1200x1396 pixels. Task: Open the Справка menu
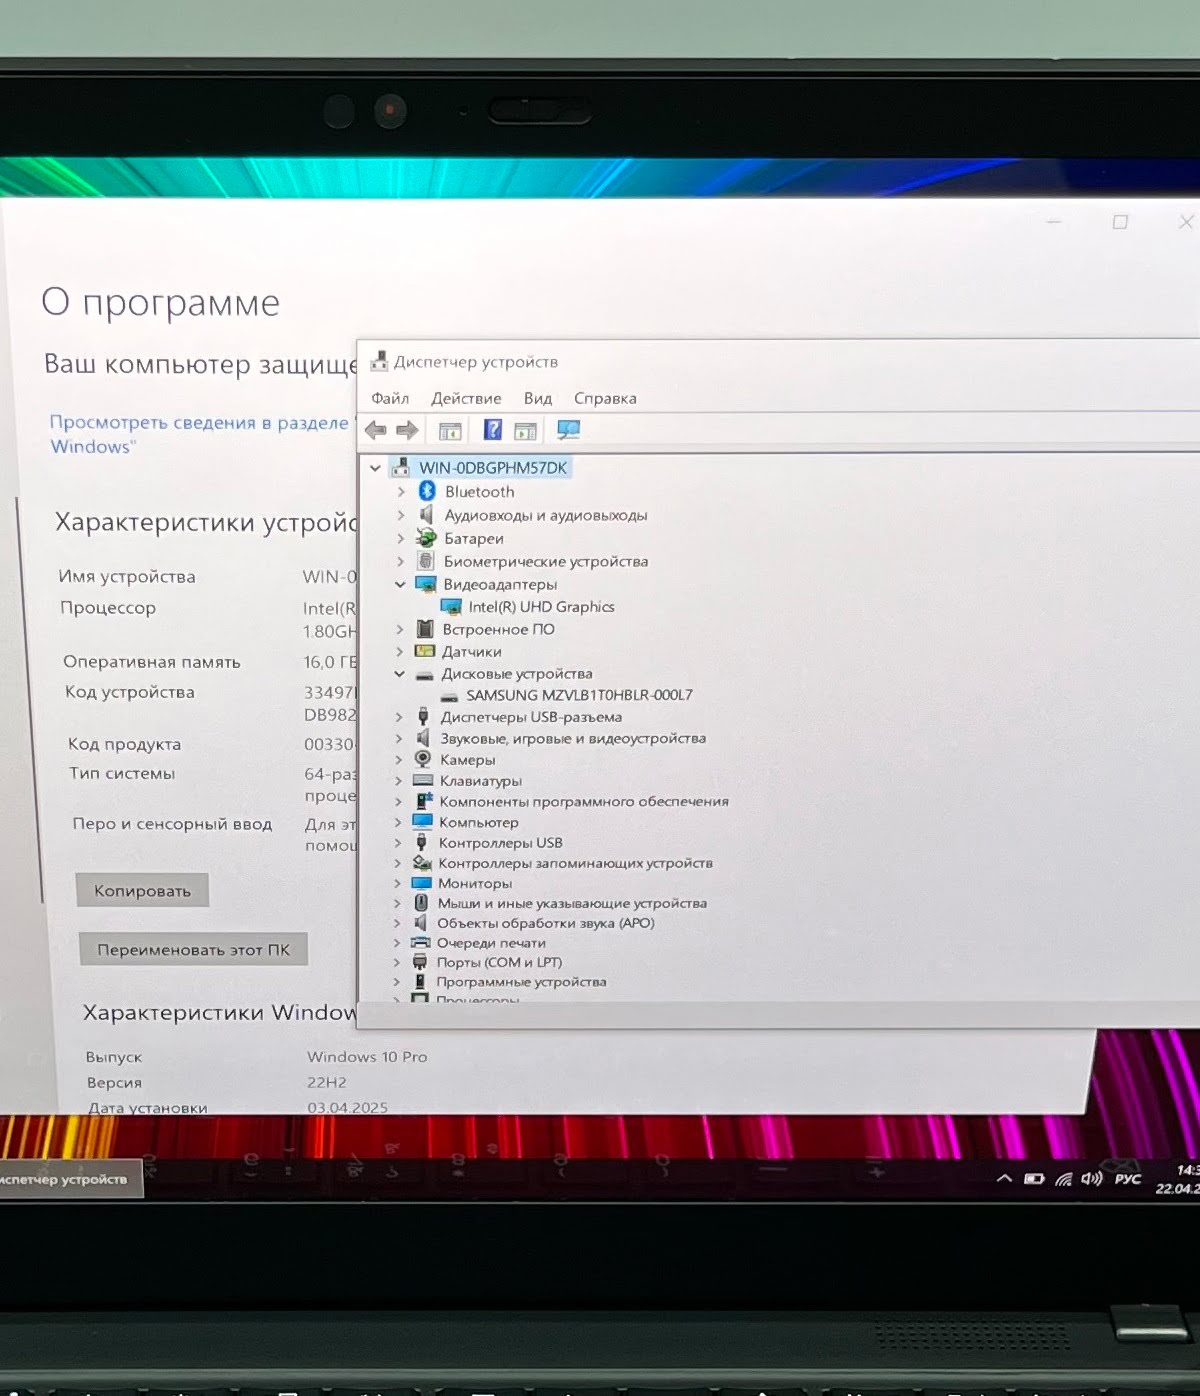[x=605, y=398]
